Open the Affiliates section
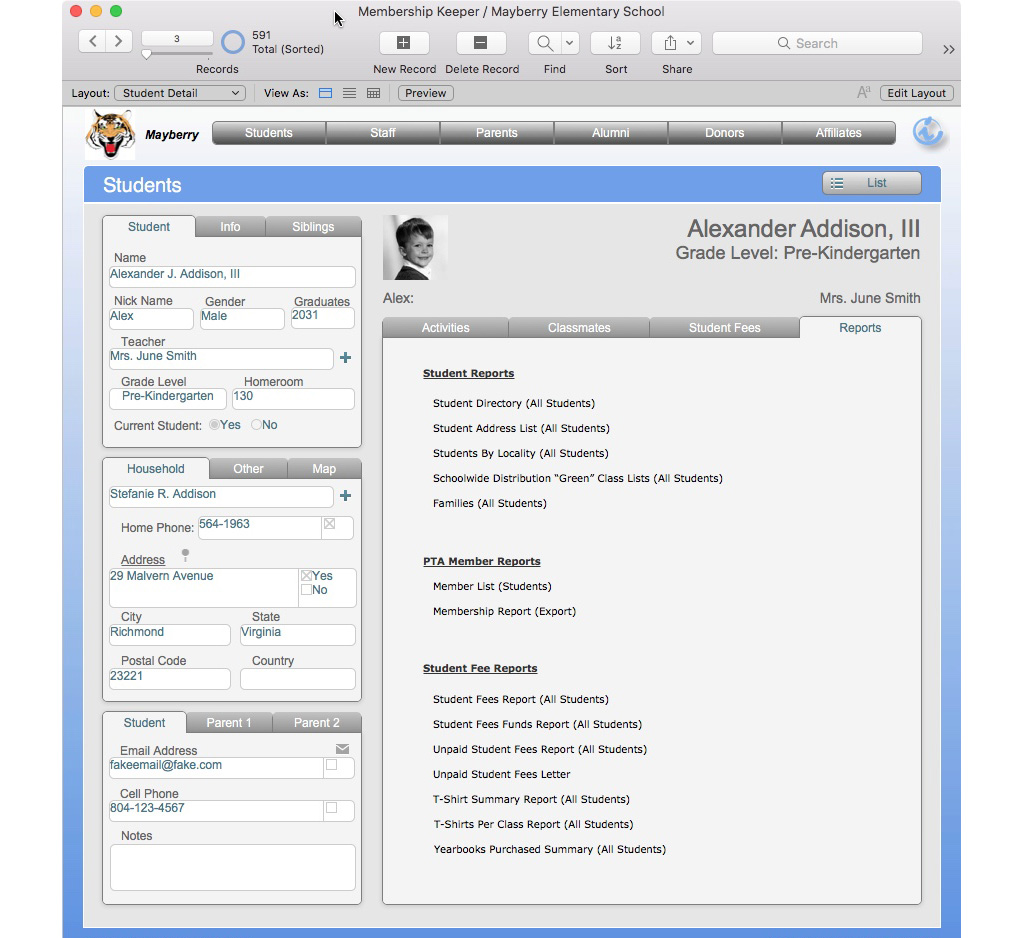Screen dimensions: 1023x938 [838, 133]
